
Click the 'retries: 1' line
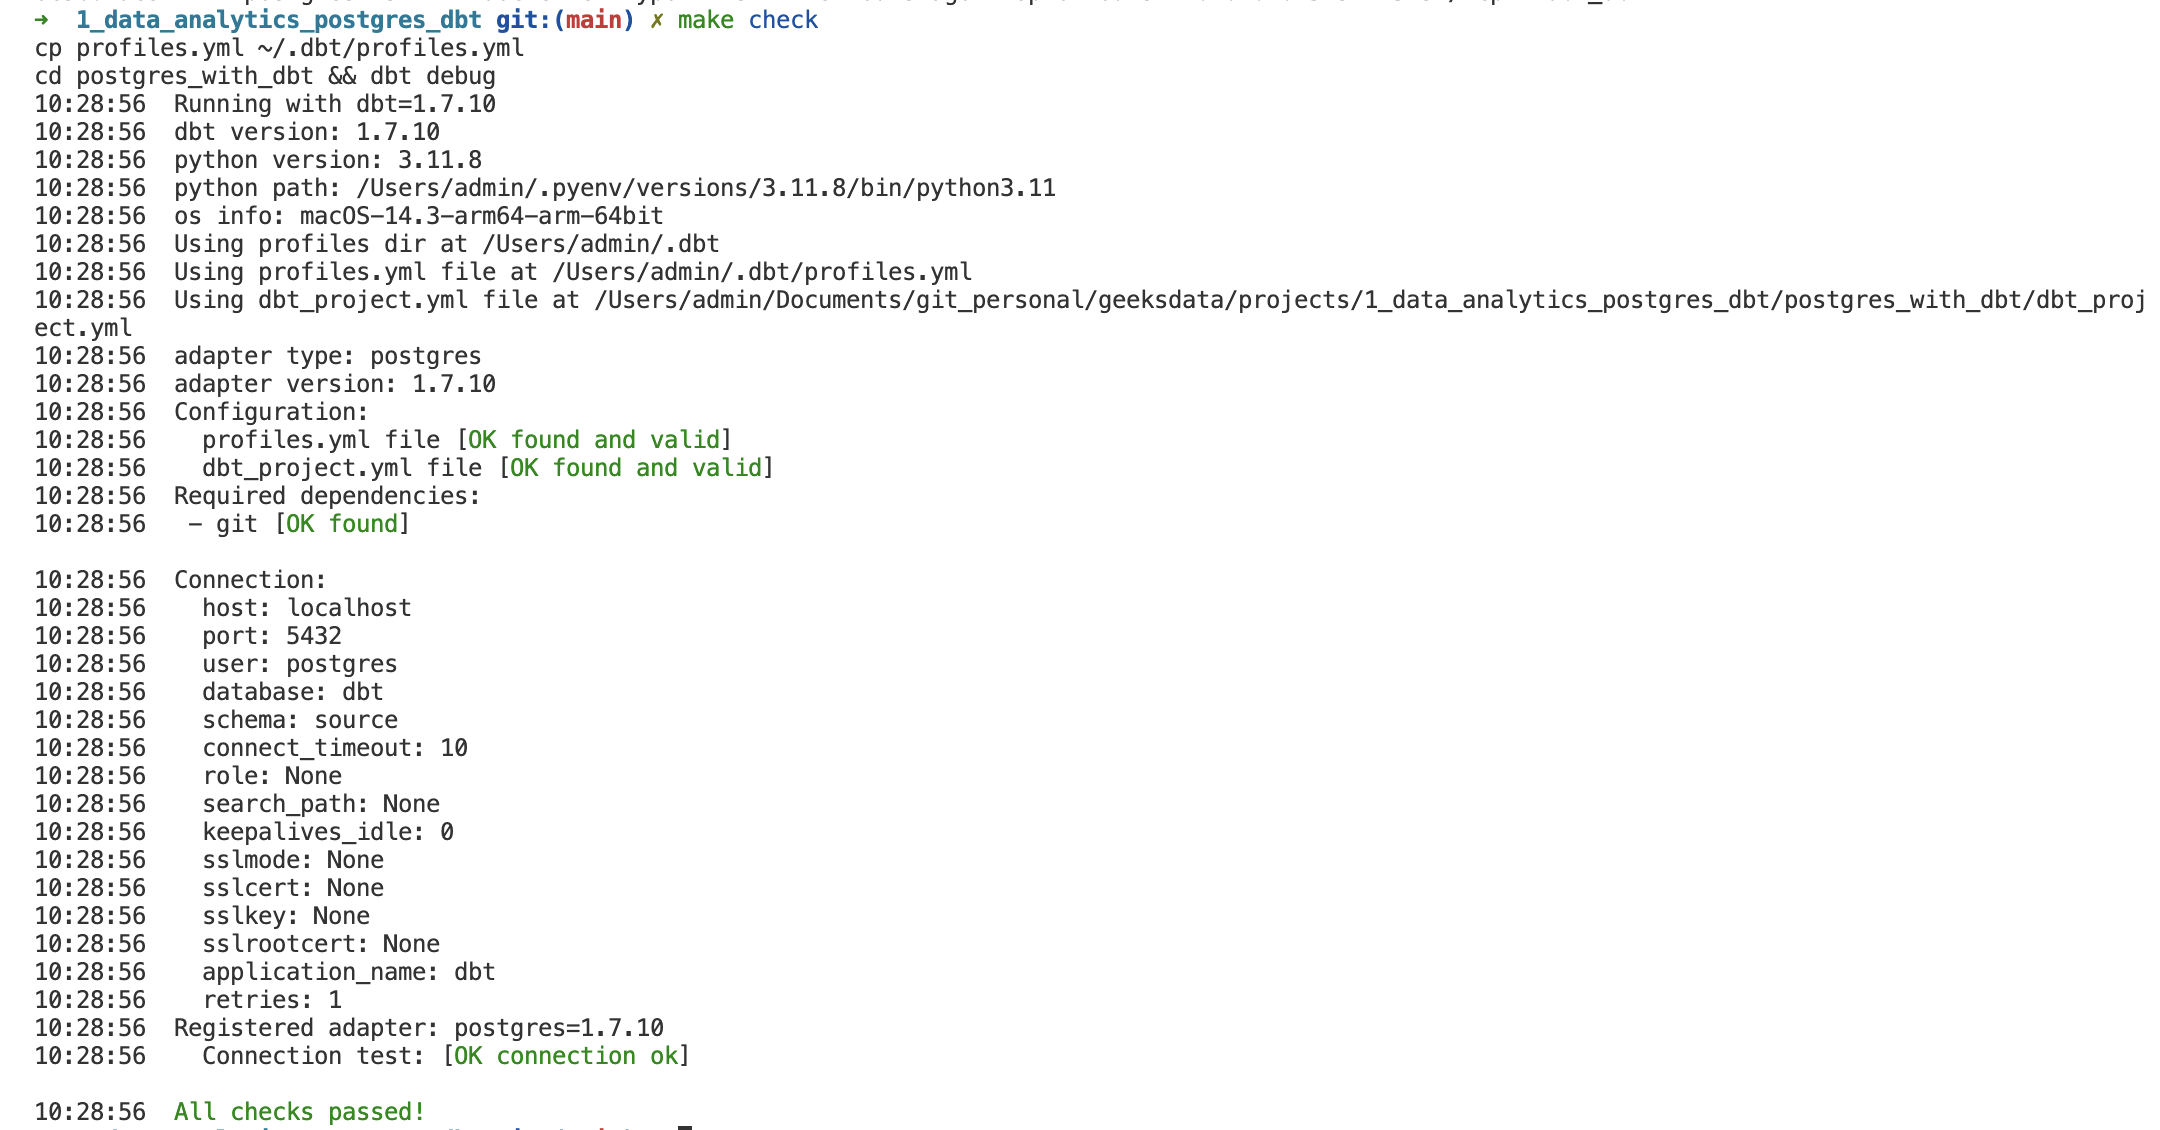tap(272, 1000)
